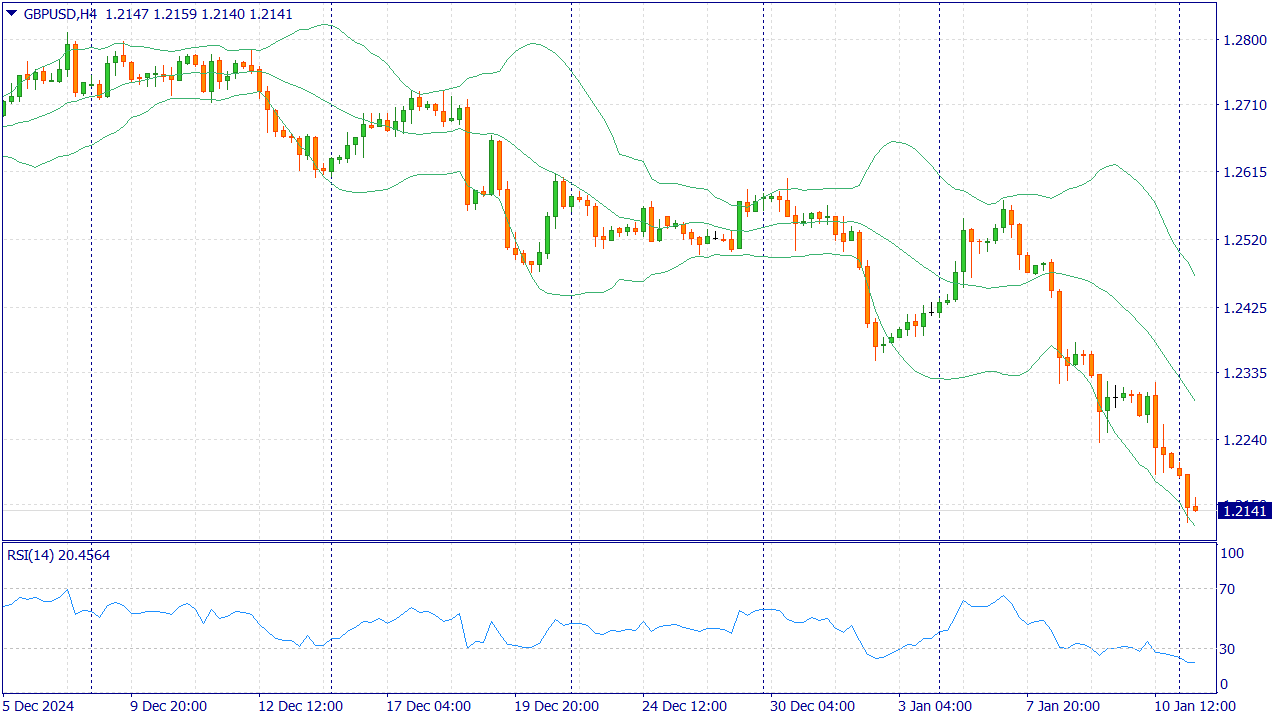Click the 17 Dec 04:00 time label
This screenshot has height=720, width=1280.
(429, 706)
